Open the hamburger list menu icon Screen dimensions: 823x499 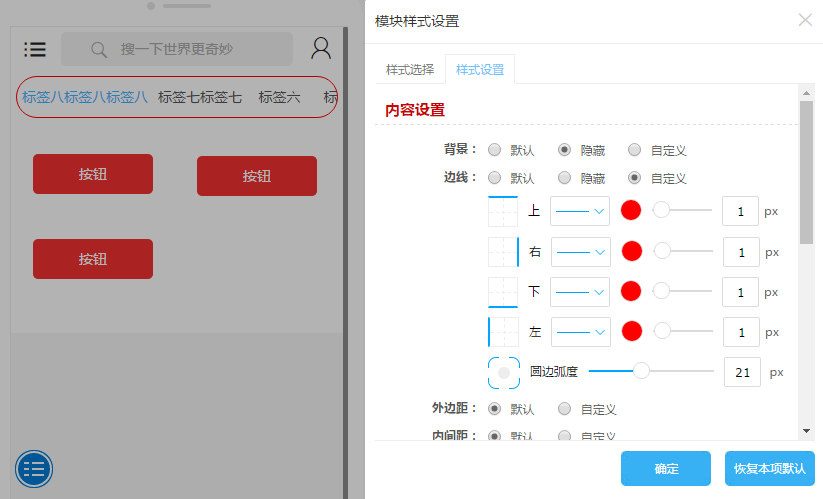[35, 49]
